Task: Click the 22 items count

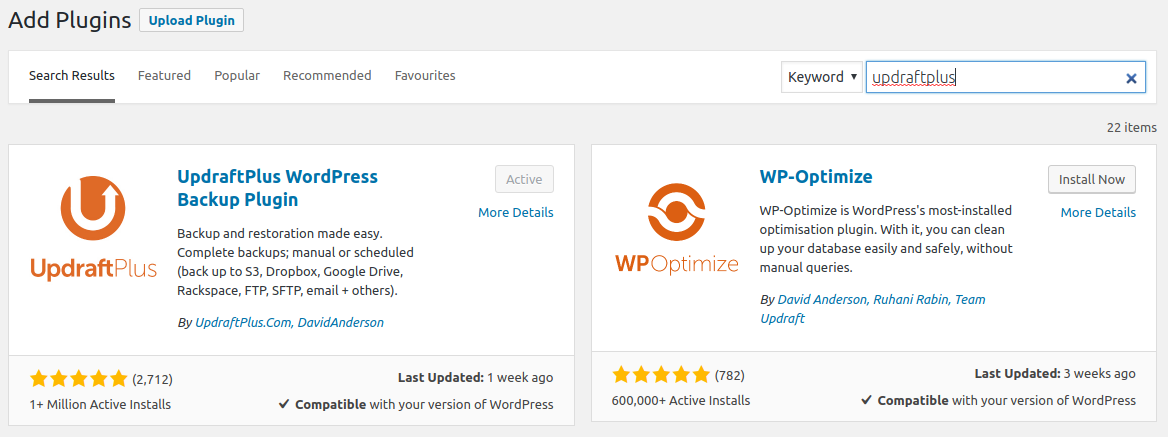Action: [1132, 127]
